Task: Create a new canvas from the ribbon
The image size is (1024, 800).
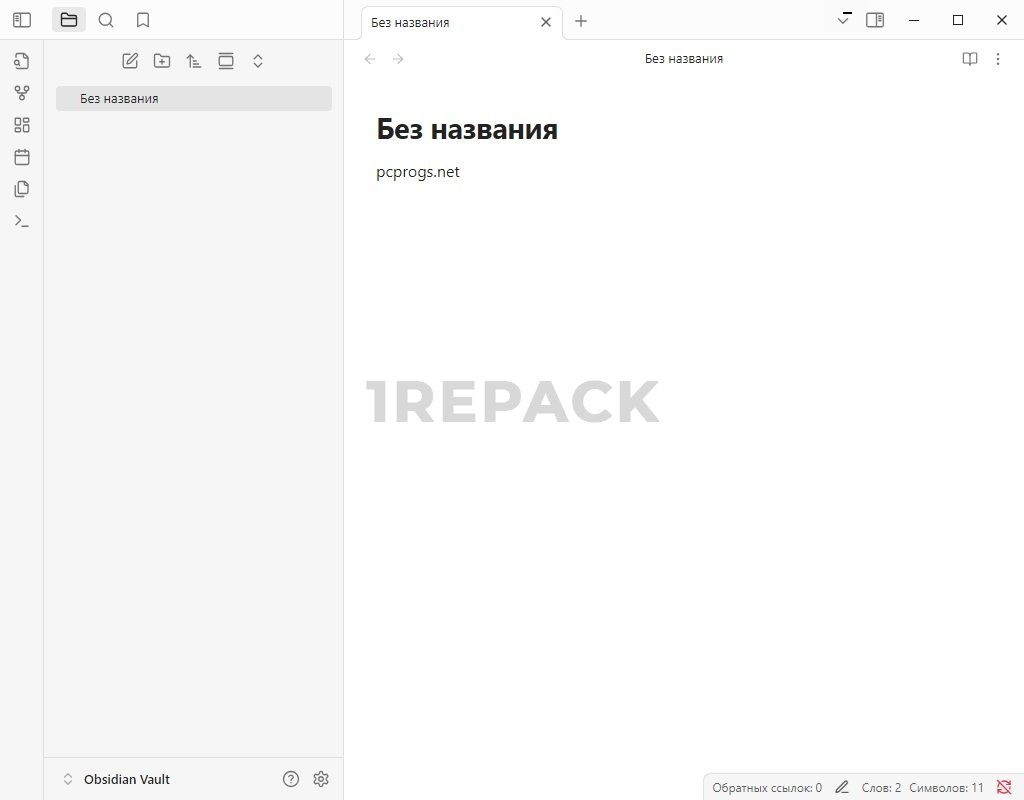Action: tap(22, 125)
